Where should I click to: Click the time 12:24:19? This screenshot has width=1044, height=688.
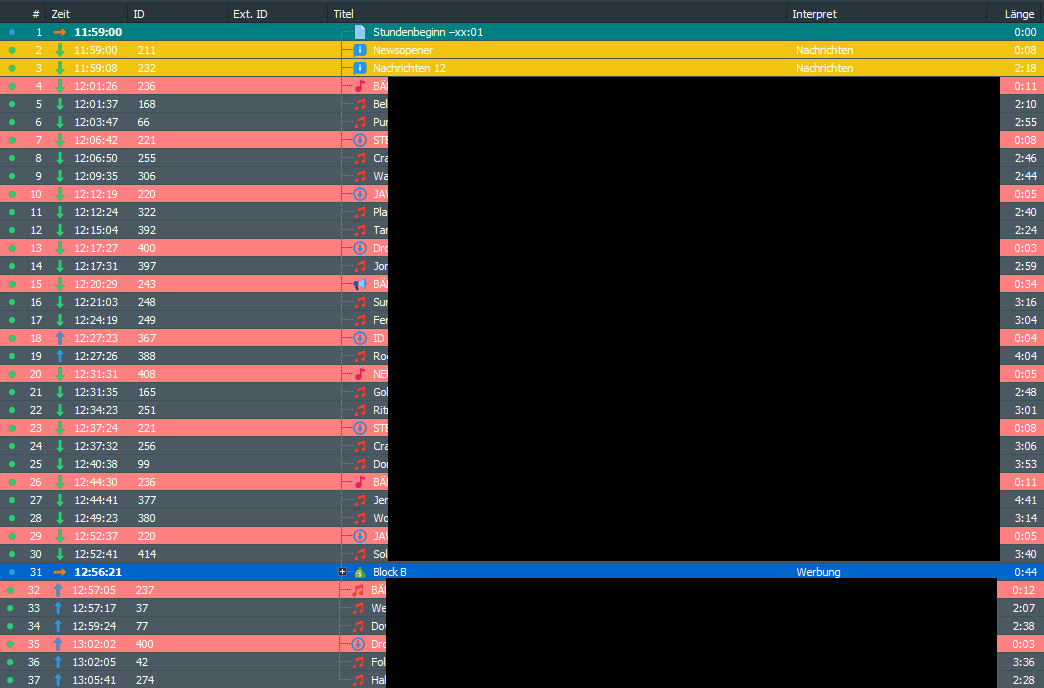click(x=96, y=320)
